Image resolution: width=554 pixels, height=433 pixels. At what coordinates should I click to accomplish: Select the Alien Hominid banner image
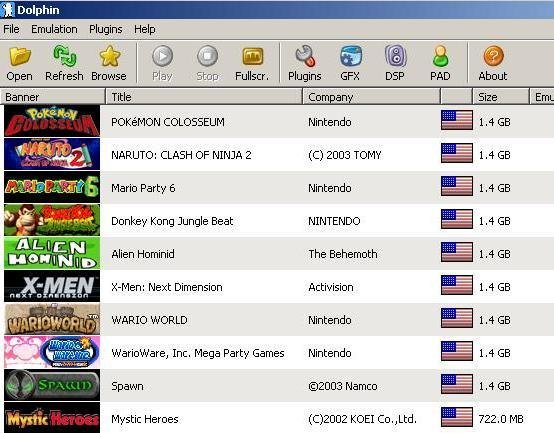pos(52,253)
